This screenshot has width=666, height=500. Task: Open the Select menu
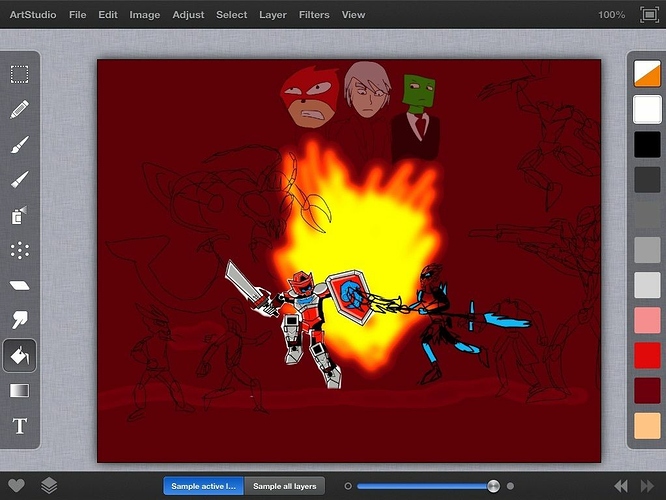(231, 15)
